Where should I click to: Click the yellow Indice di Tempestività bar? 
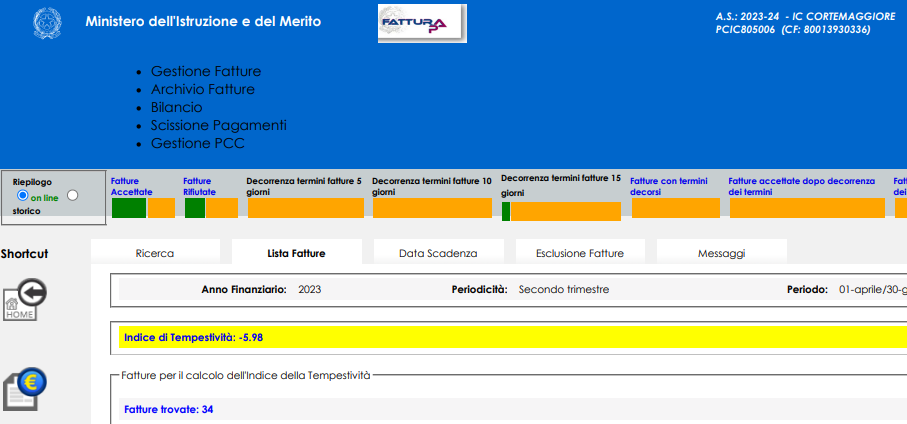pyautogui.click(x=510, y=337)
